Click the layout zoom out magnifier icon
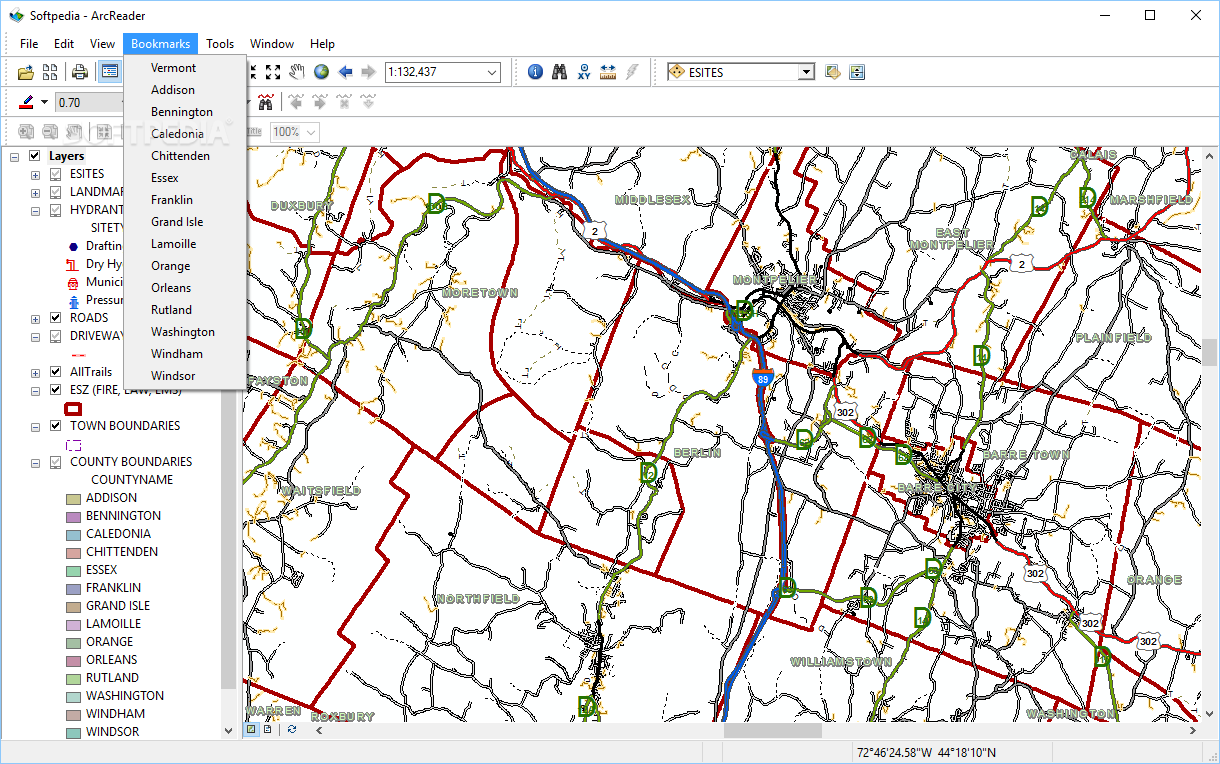 coord(50,132)
